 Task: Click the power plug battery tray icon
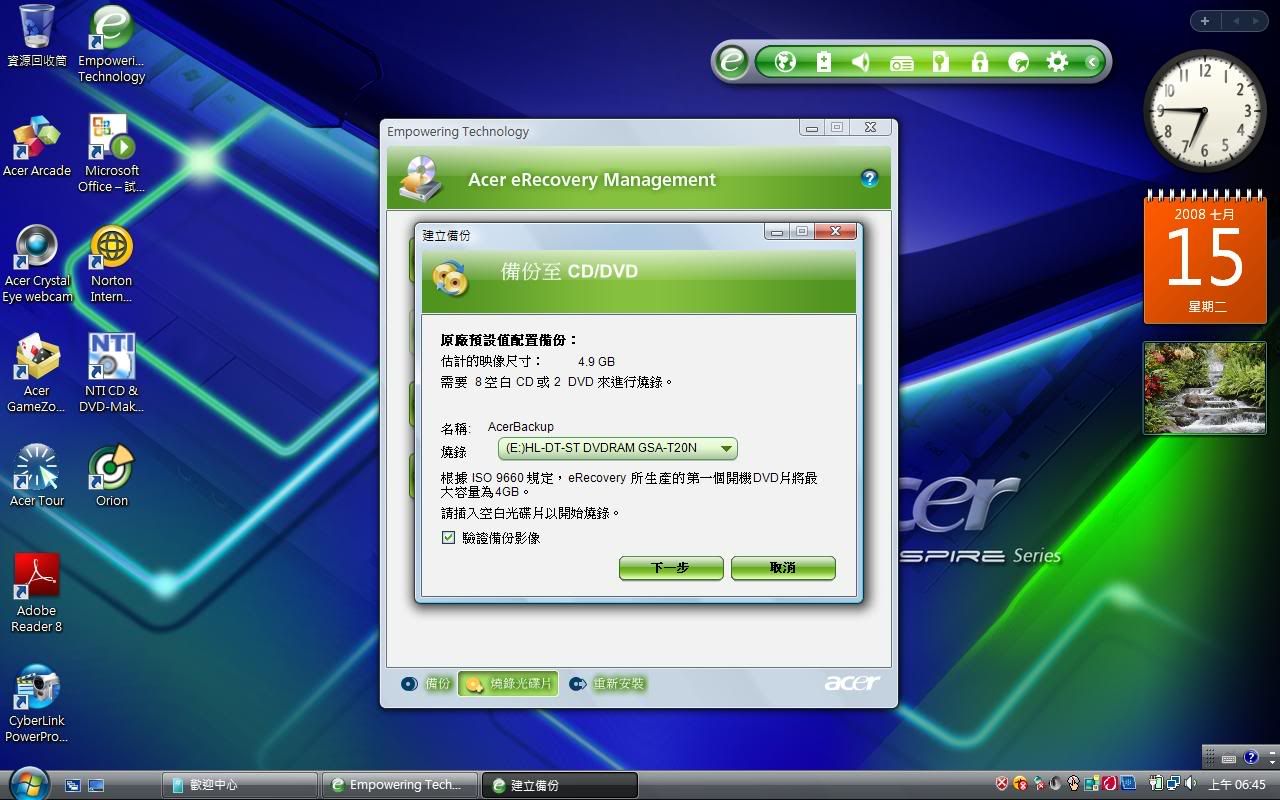[x=1157, y=784]
